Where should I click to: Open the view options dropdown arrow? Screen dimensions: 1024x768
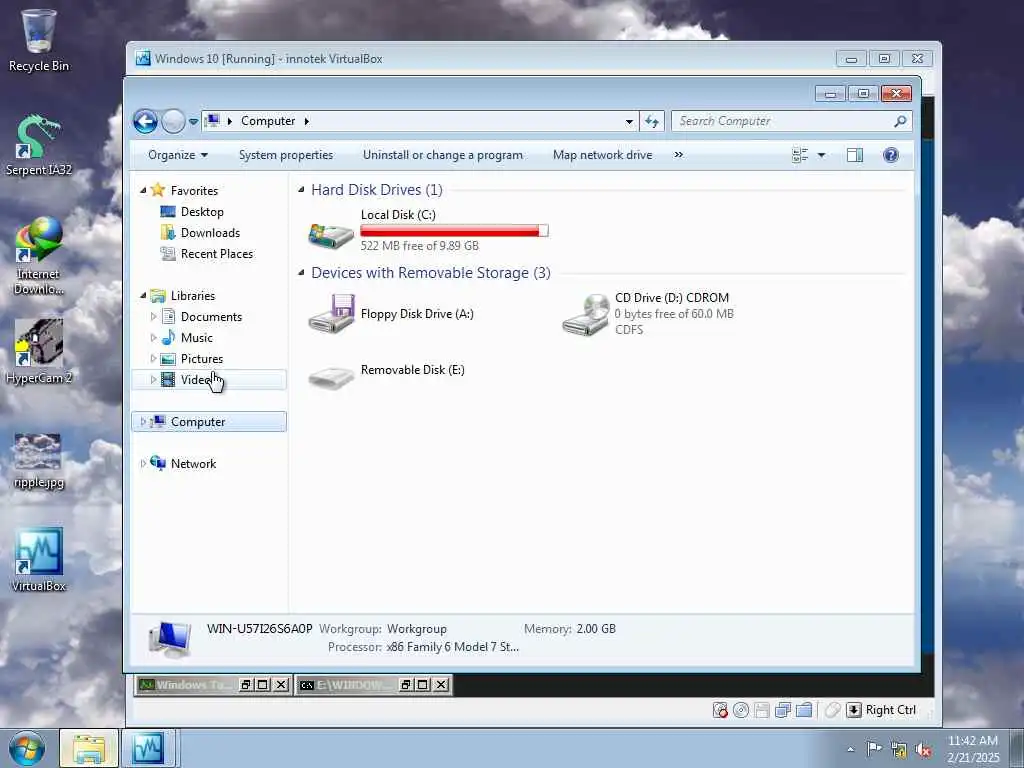pos(822,155)
